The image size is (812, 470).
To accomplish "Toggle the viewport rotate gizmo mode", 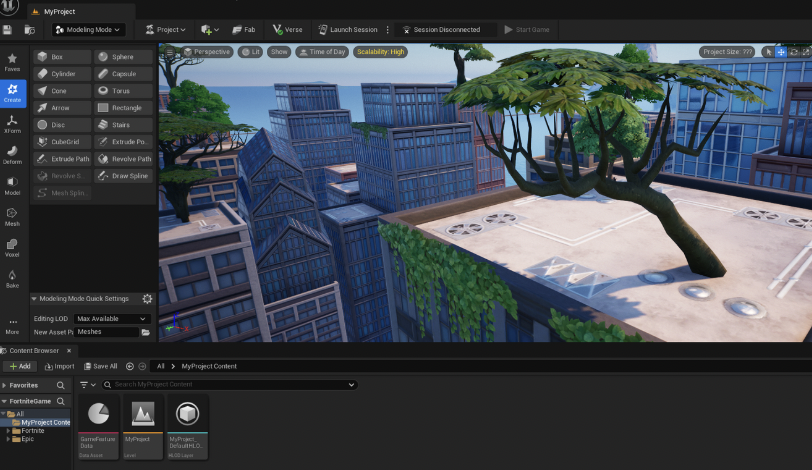I will tap(793, 52).
